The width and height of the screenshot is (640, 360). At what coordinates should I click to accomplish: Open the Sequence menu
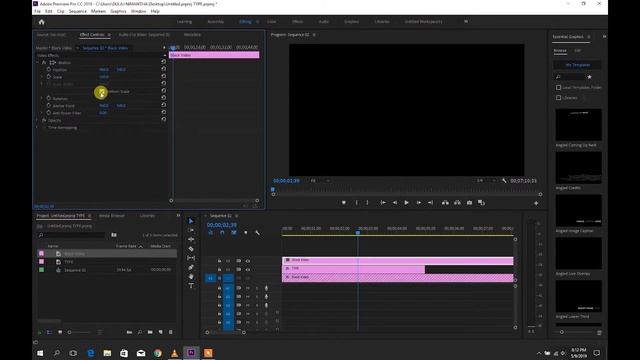coord(78,11)
